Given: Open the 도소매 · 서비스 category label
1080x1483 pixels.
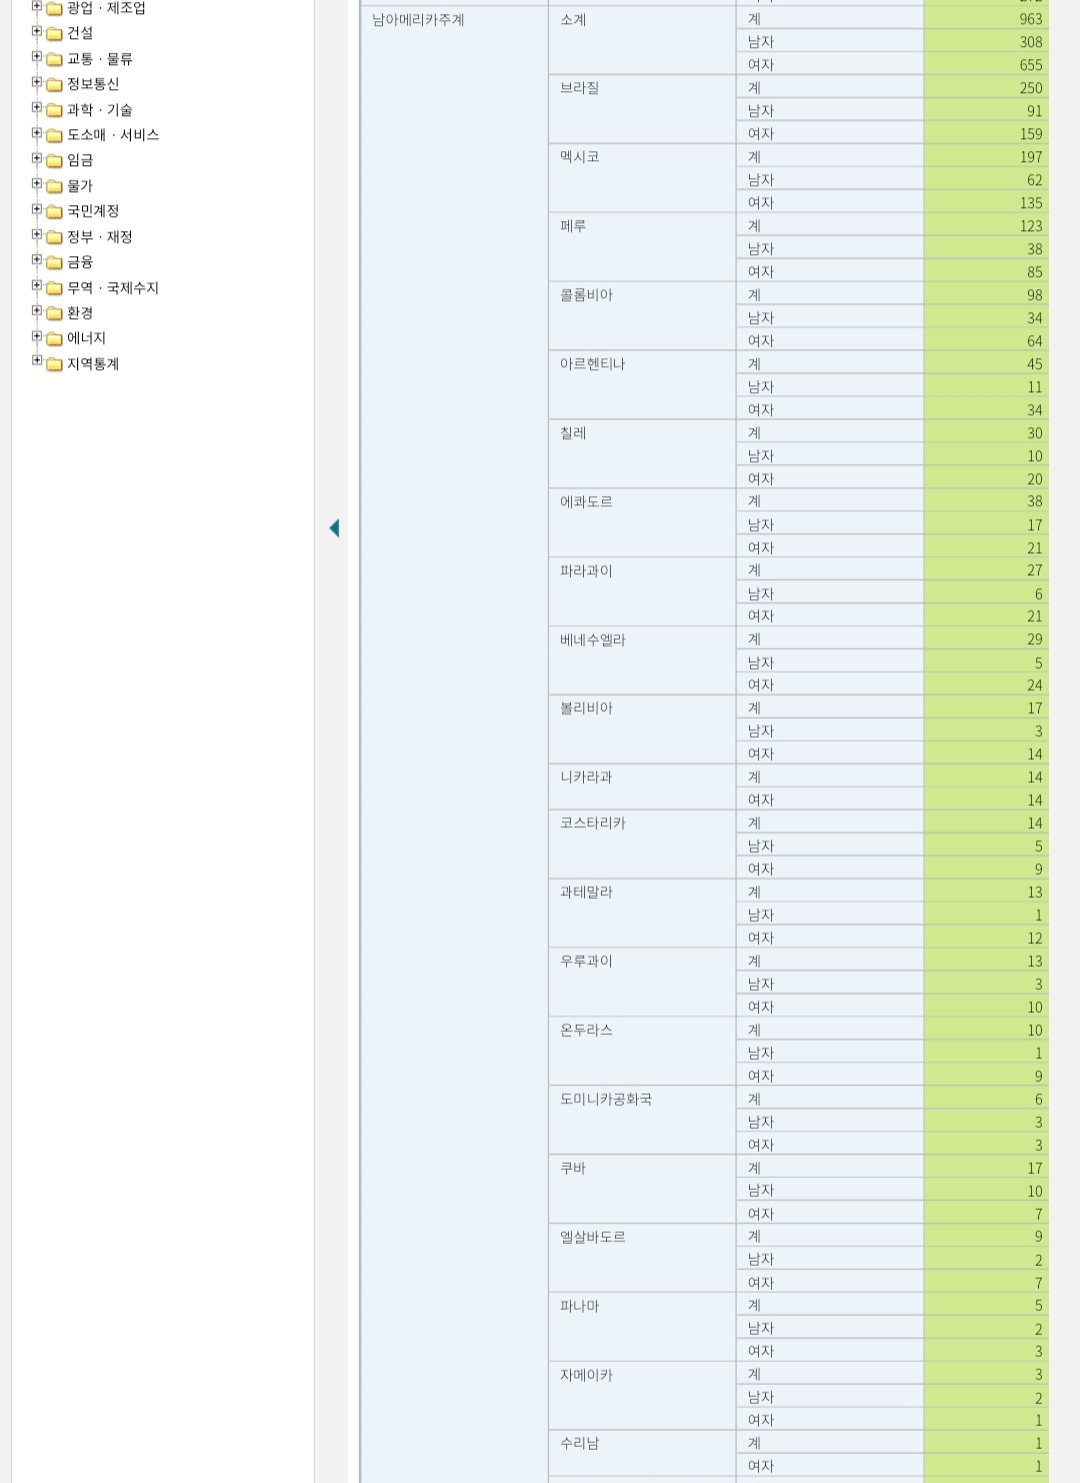Looking at the screenshot, I should [113, 135].
